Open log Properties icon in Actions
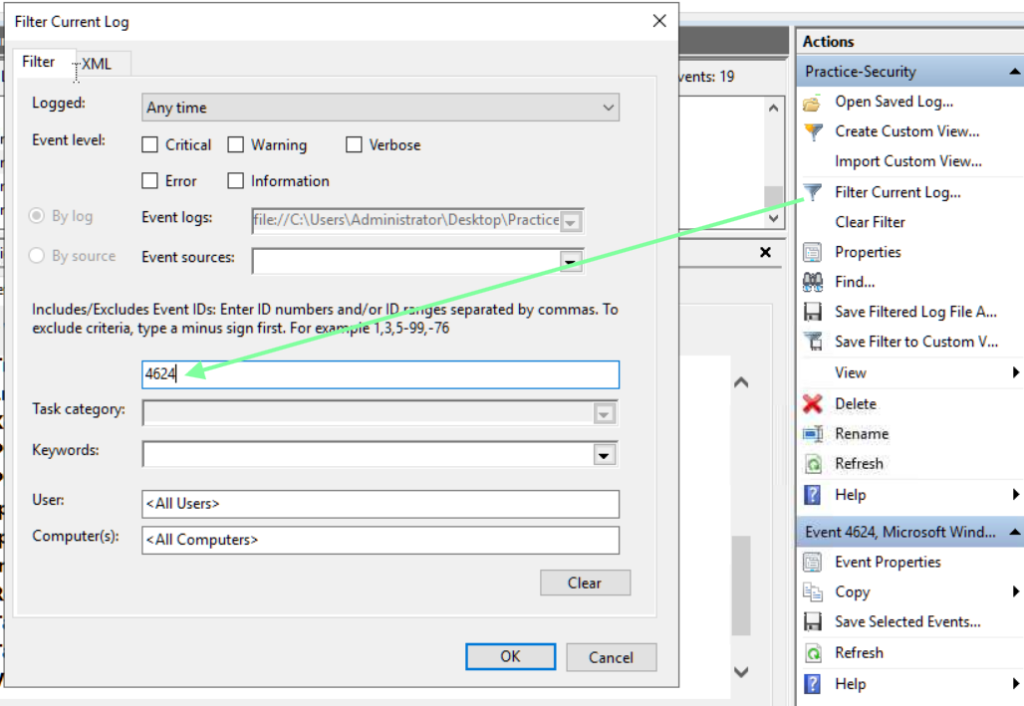This screenshot has height=706, width=1024. coord(813,252)
